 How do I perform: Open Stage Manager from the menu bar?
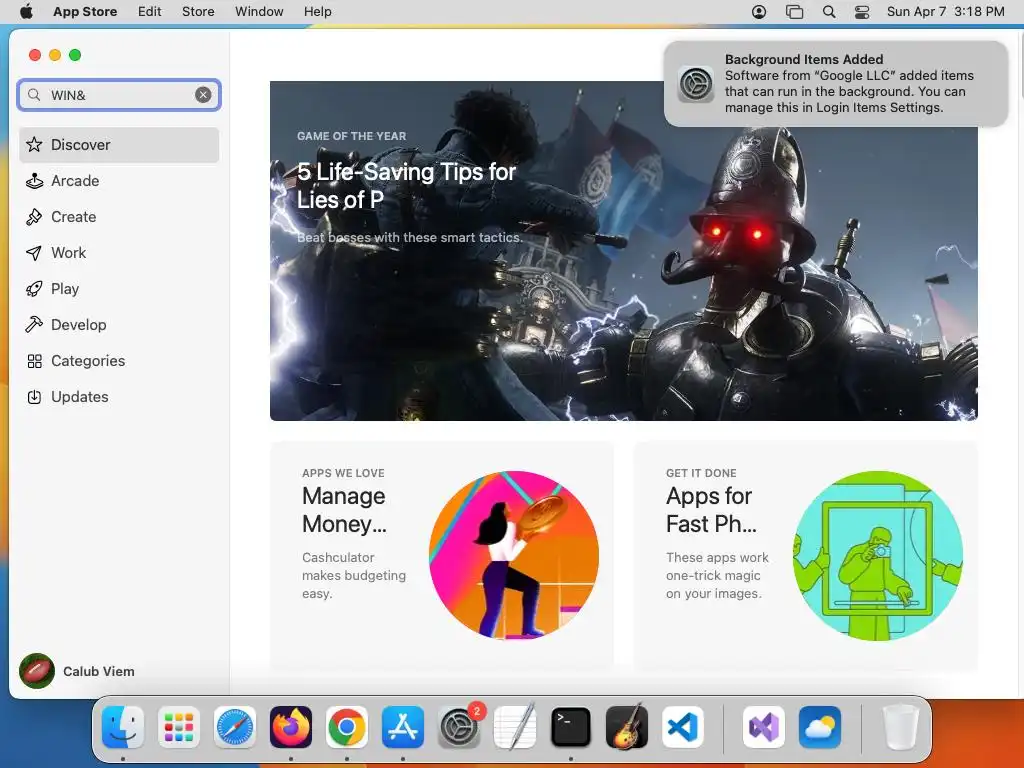tap(794, 11)
